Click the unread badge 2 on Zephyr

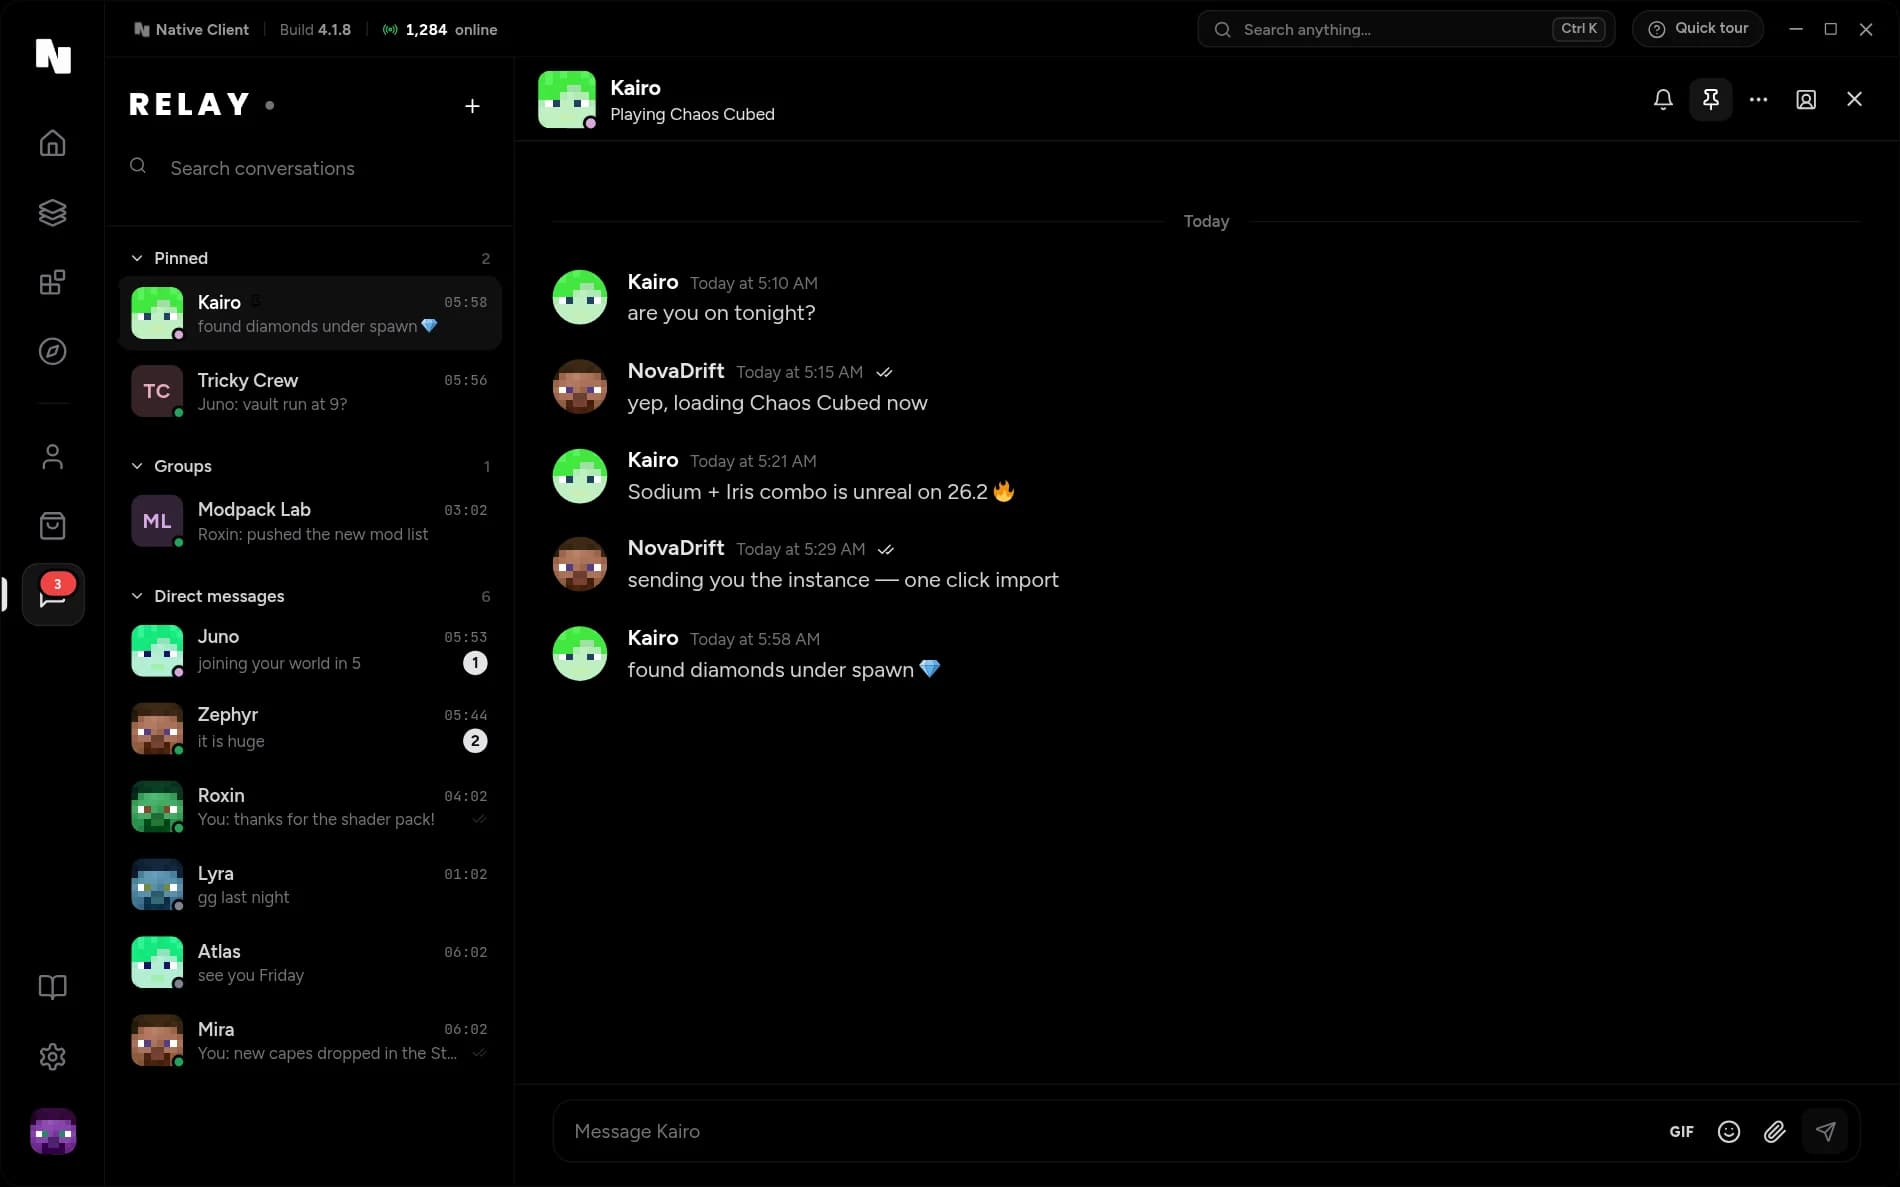coord(475,741)
